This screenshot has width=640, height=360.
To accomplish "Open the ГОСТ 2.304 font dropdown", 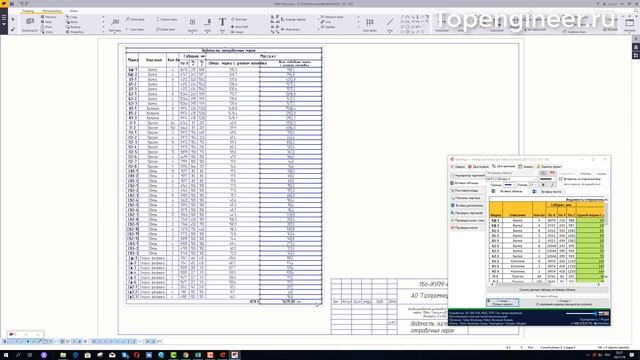I will click(511, 179).
